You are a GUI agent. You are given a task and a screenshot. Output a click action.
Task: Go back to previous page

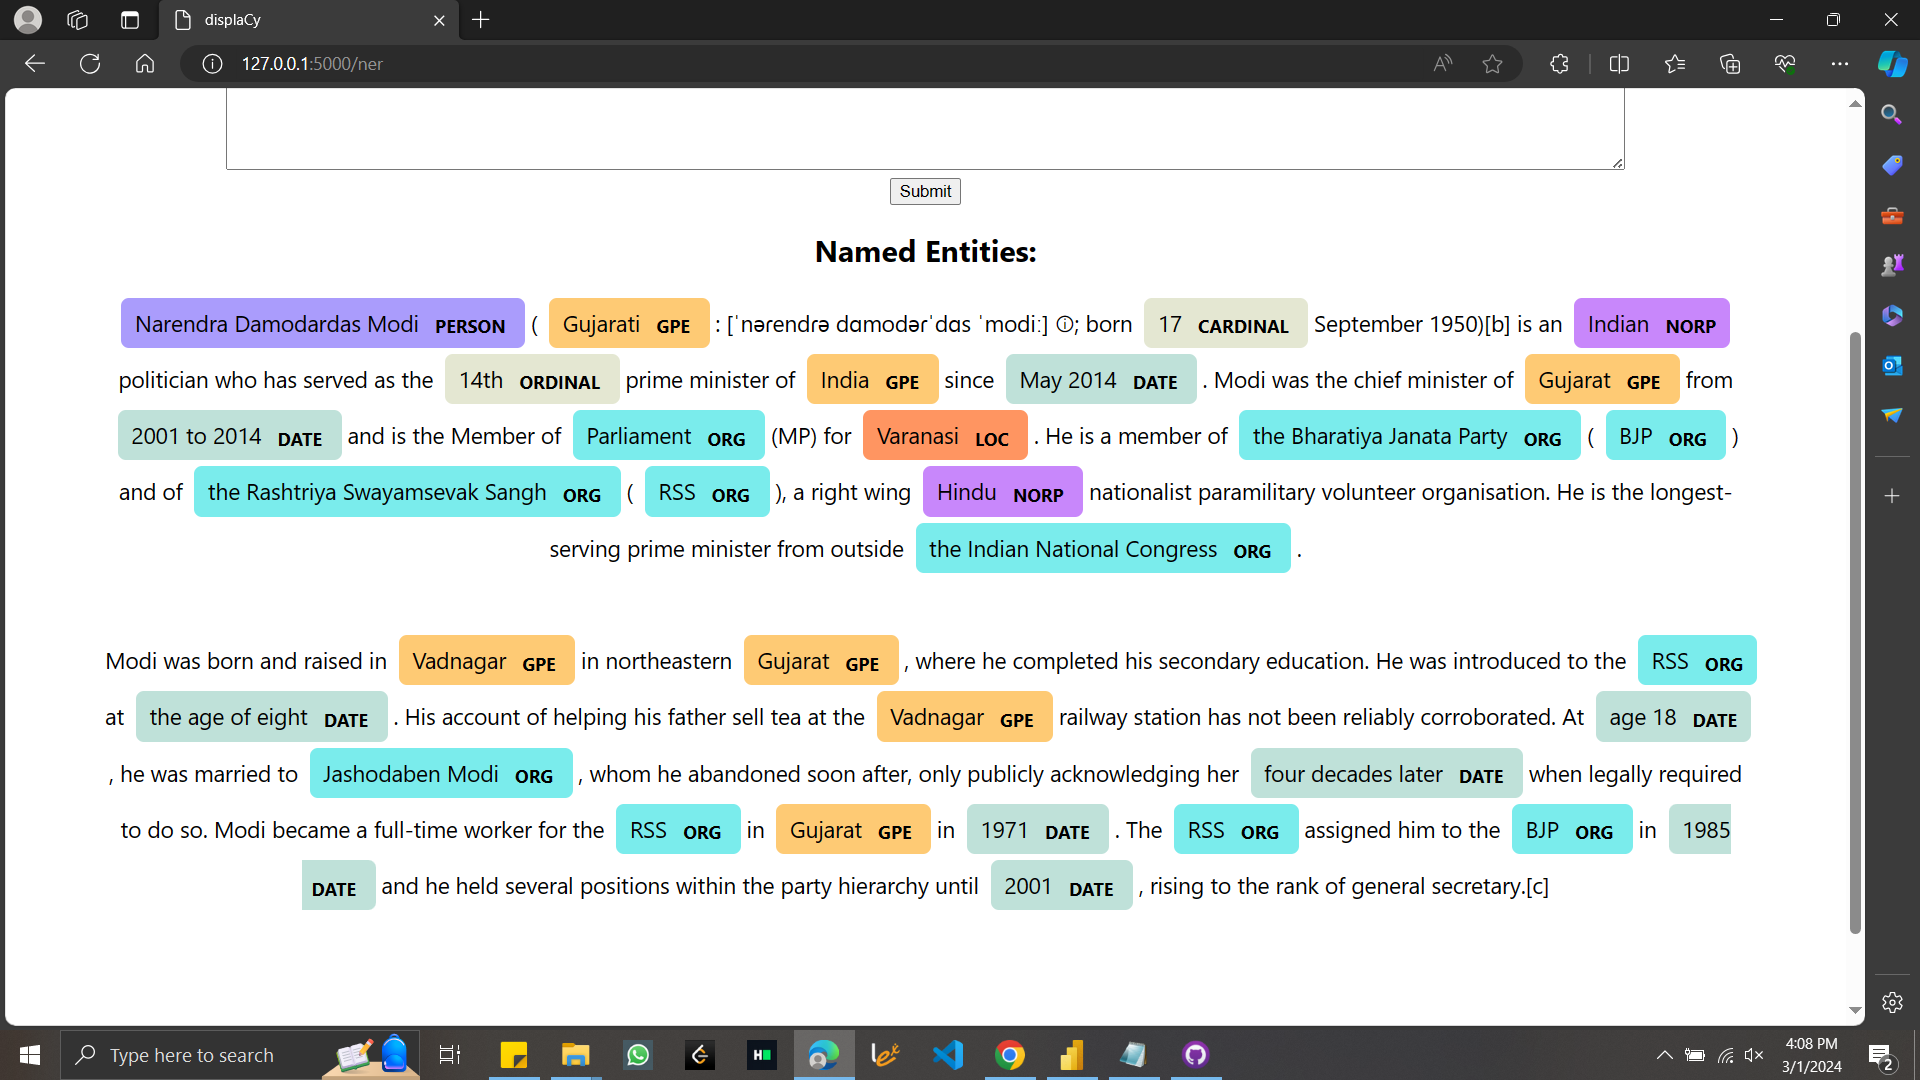pyautogui.click(x=35, y=63)
